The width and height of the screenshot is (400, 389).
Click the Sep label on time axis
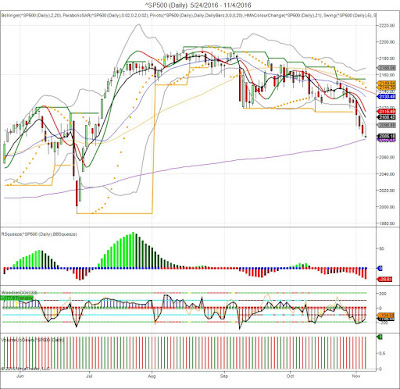pos(224,376)
